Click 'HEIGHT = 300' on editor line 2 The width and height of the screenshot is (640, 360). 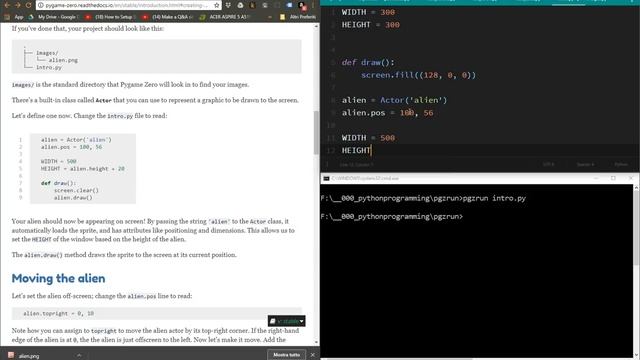point(371,25)
